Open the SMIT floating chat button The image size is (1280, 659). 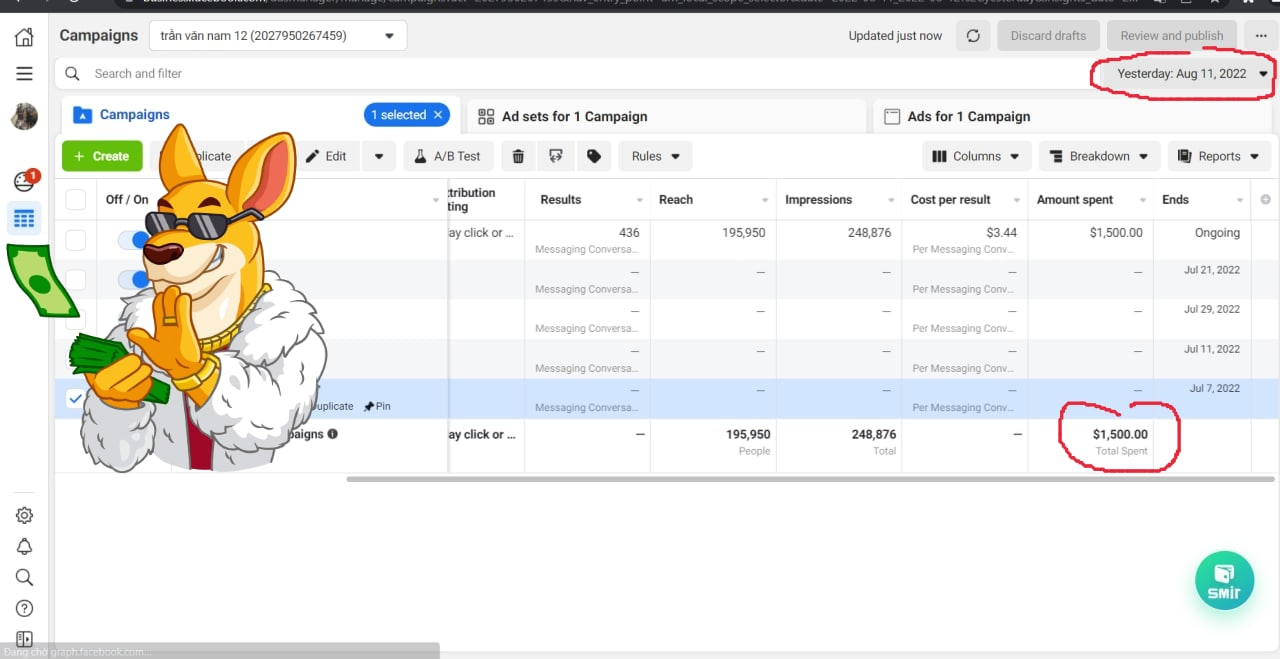pos(1224,580)
